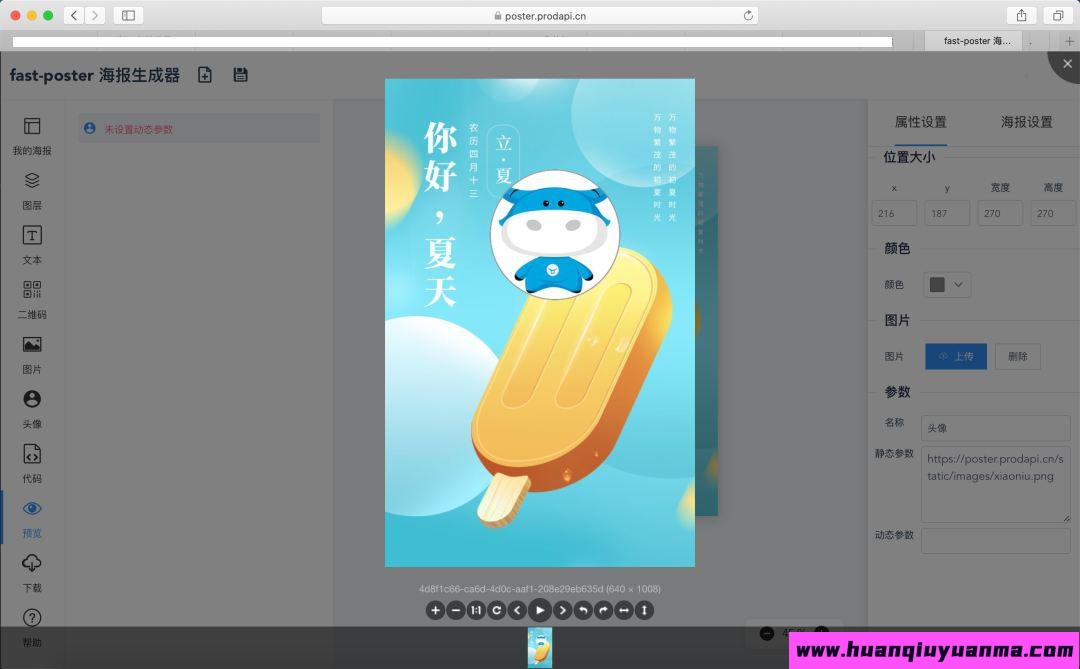Click the 下载 download cloud icon
This screenshot has width=1080, height=669.
[x=32, y=563]
